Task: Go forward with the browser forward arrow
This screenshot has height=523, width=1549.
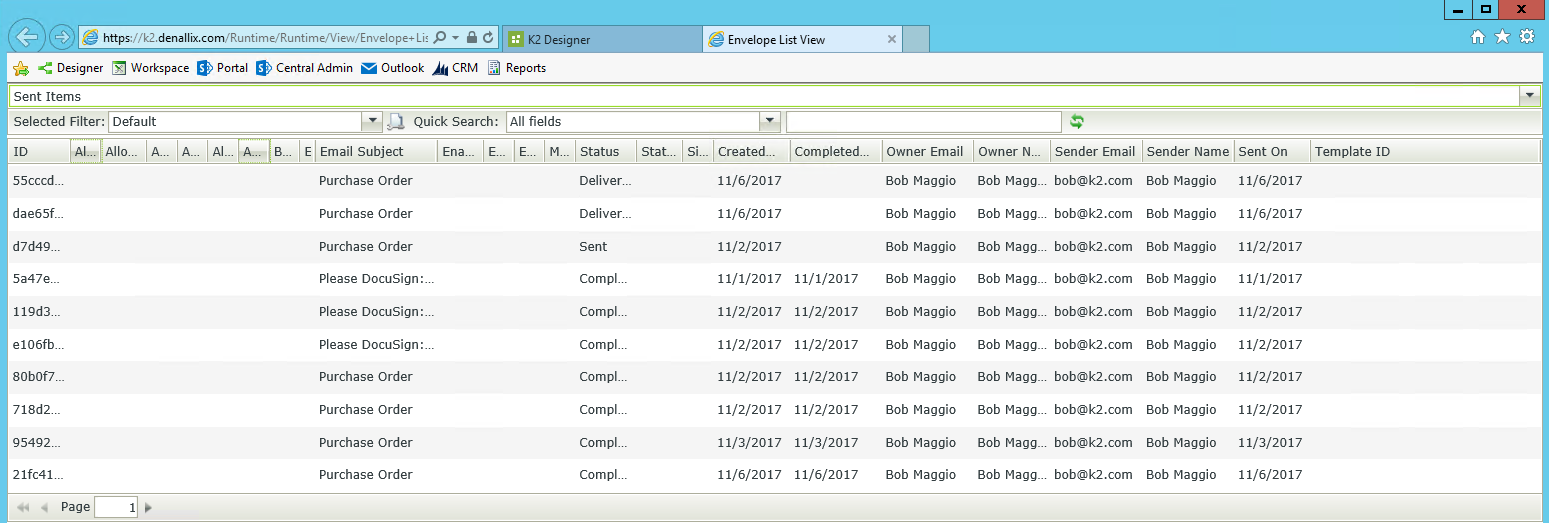Action: (61, 37)
